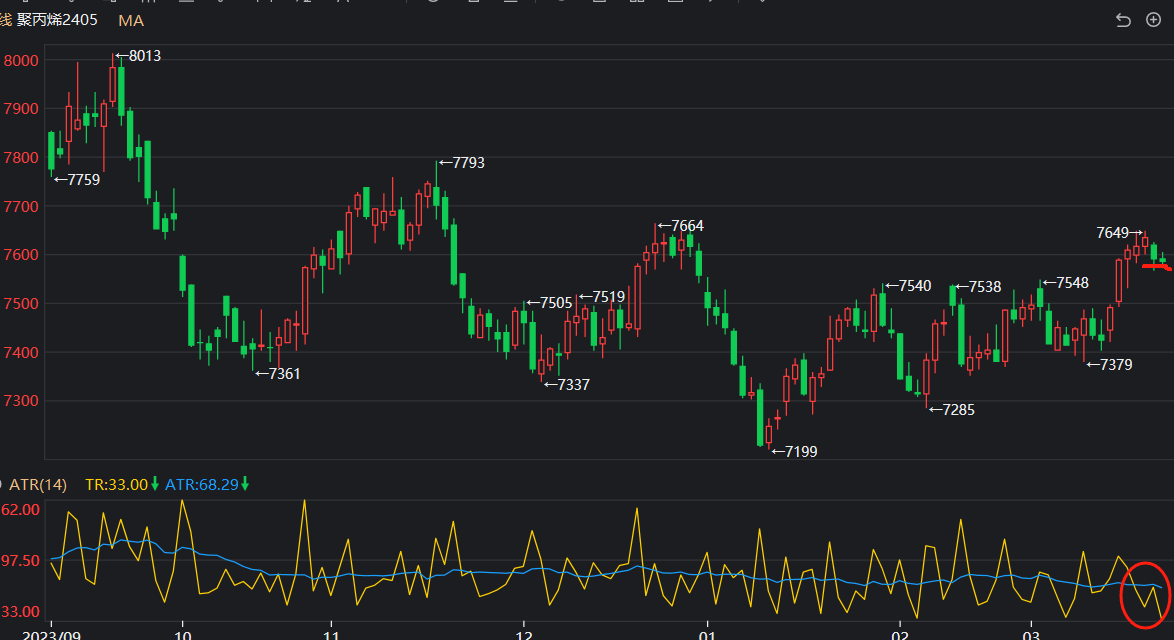The image size is (1174, 640).
Task: Click the 33.00 ATR axis label
Action: point(20,612)
